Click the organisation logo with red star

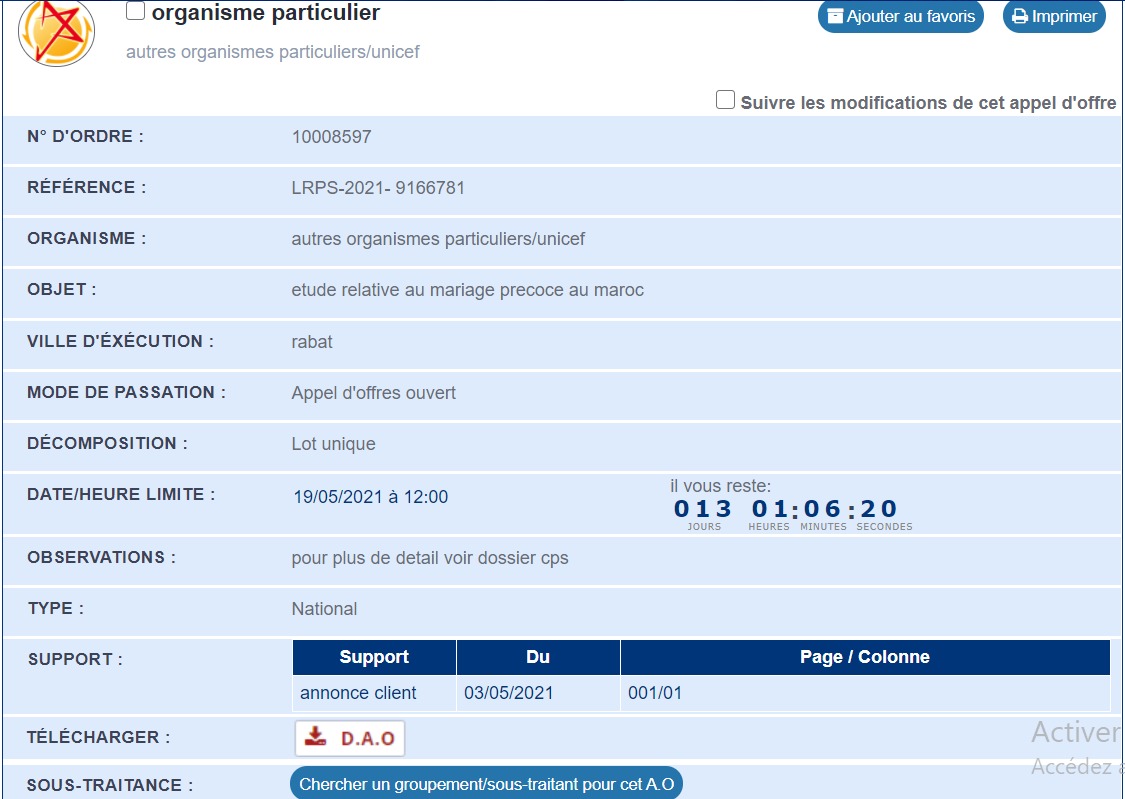56,30
